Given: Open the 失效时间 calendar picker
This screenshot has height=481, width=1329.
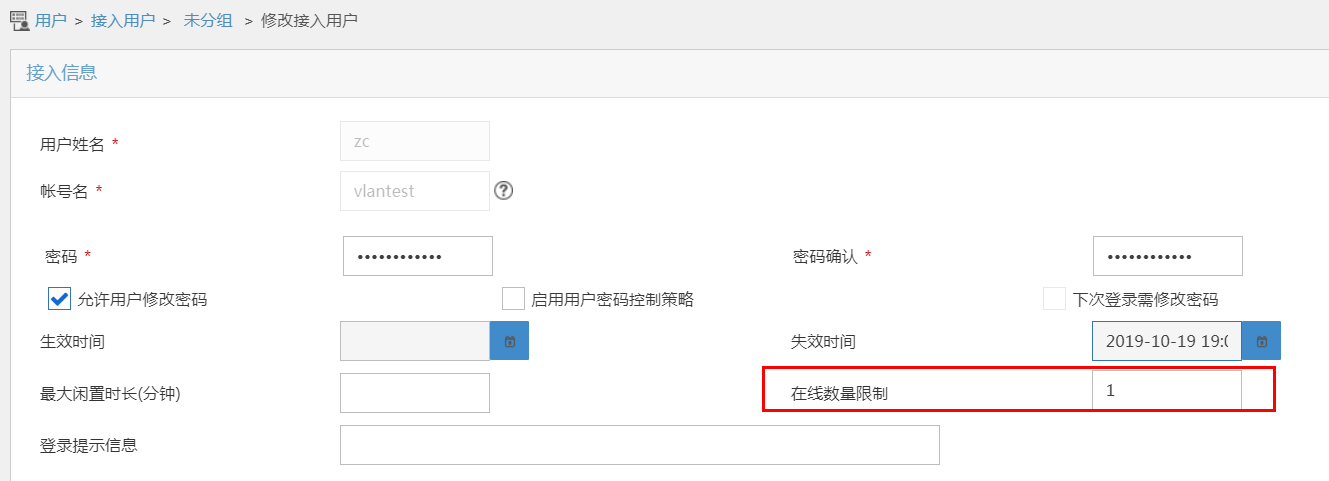Looking at the screenshot, I should pos(1261,341).
